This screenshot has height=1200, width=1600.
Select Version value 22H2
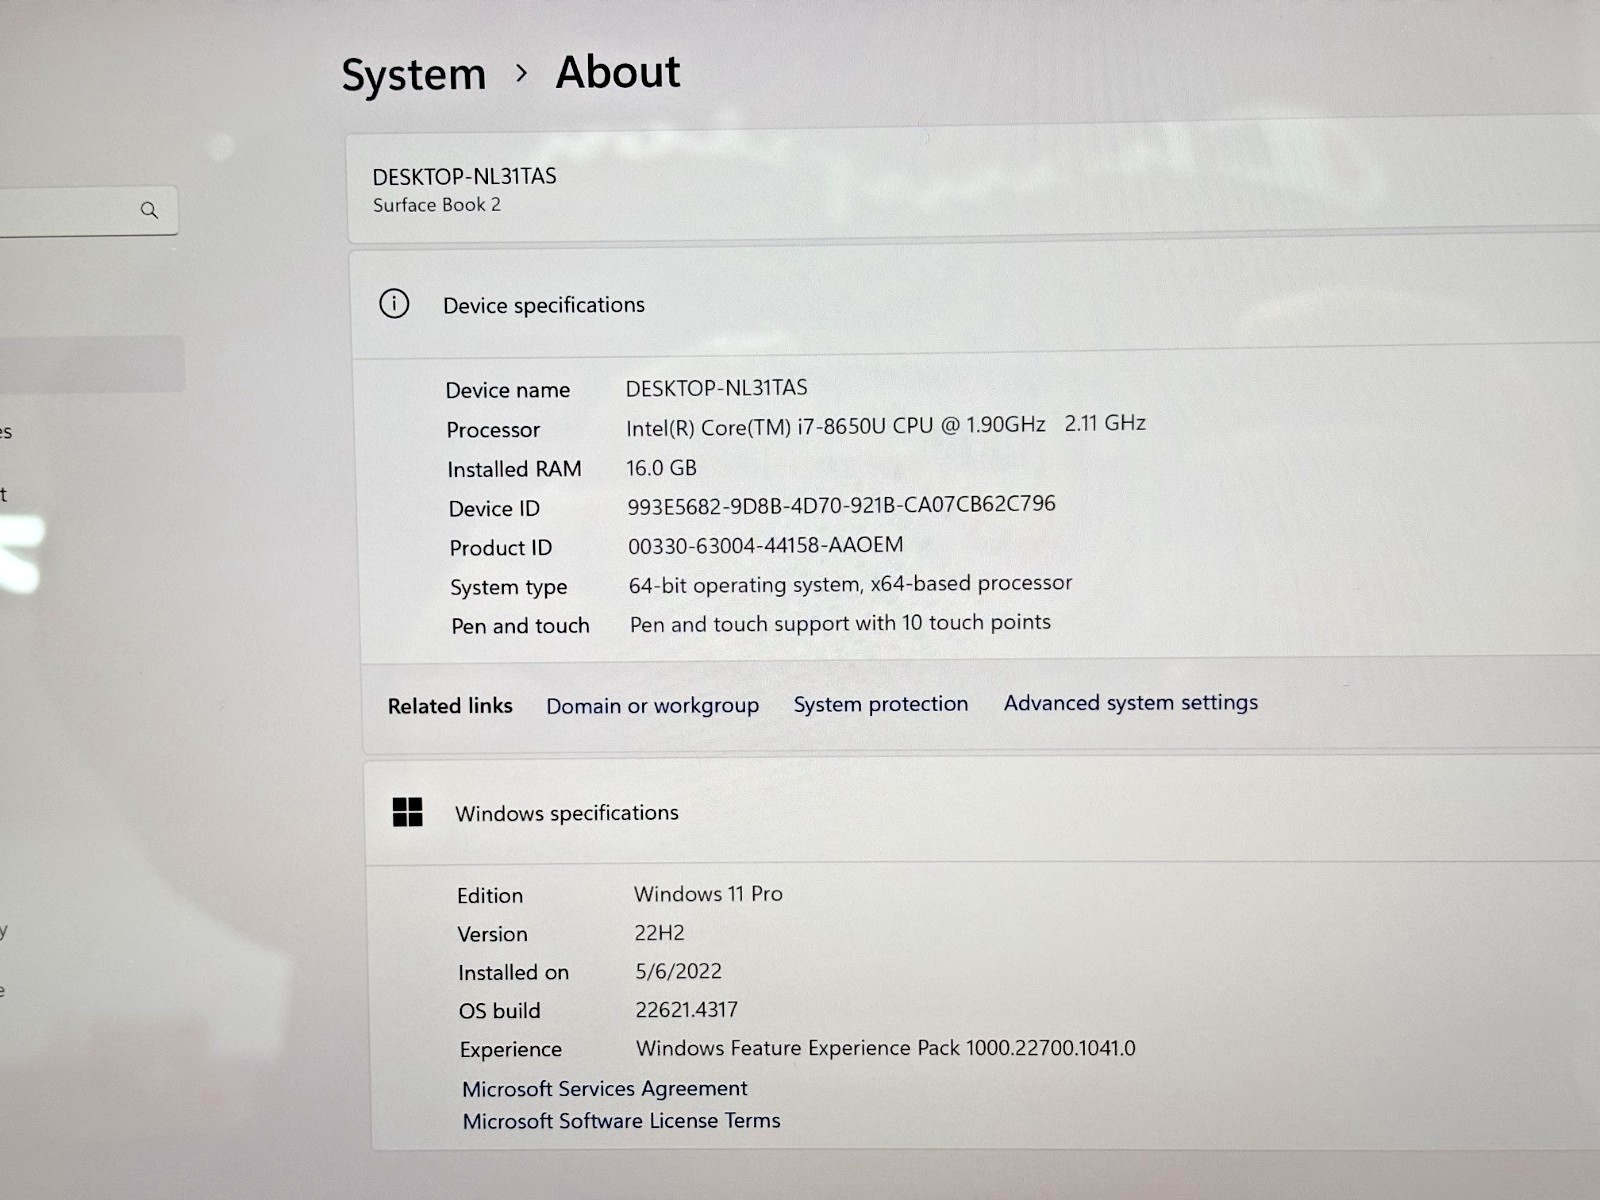click(x=659, y=933)
